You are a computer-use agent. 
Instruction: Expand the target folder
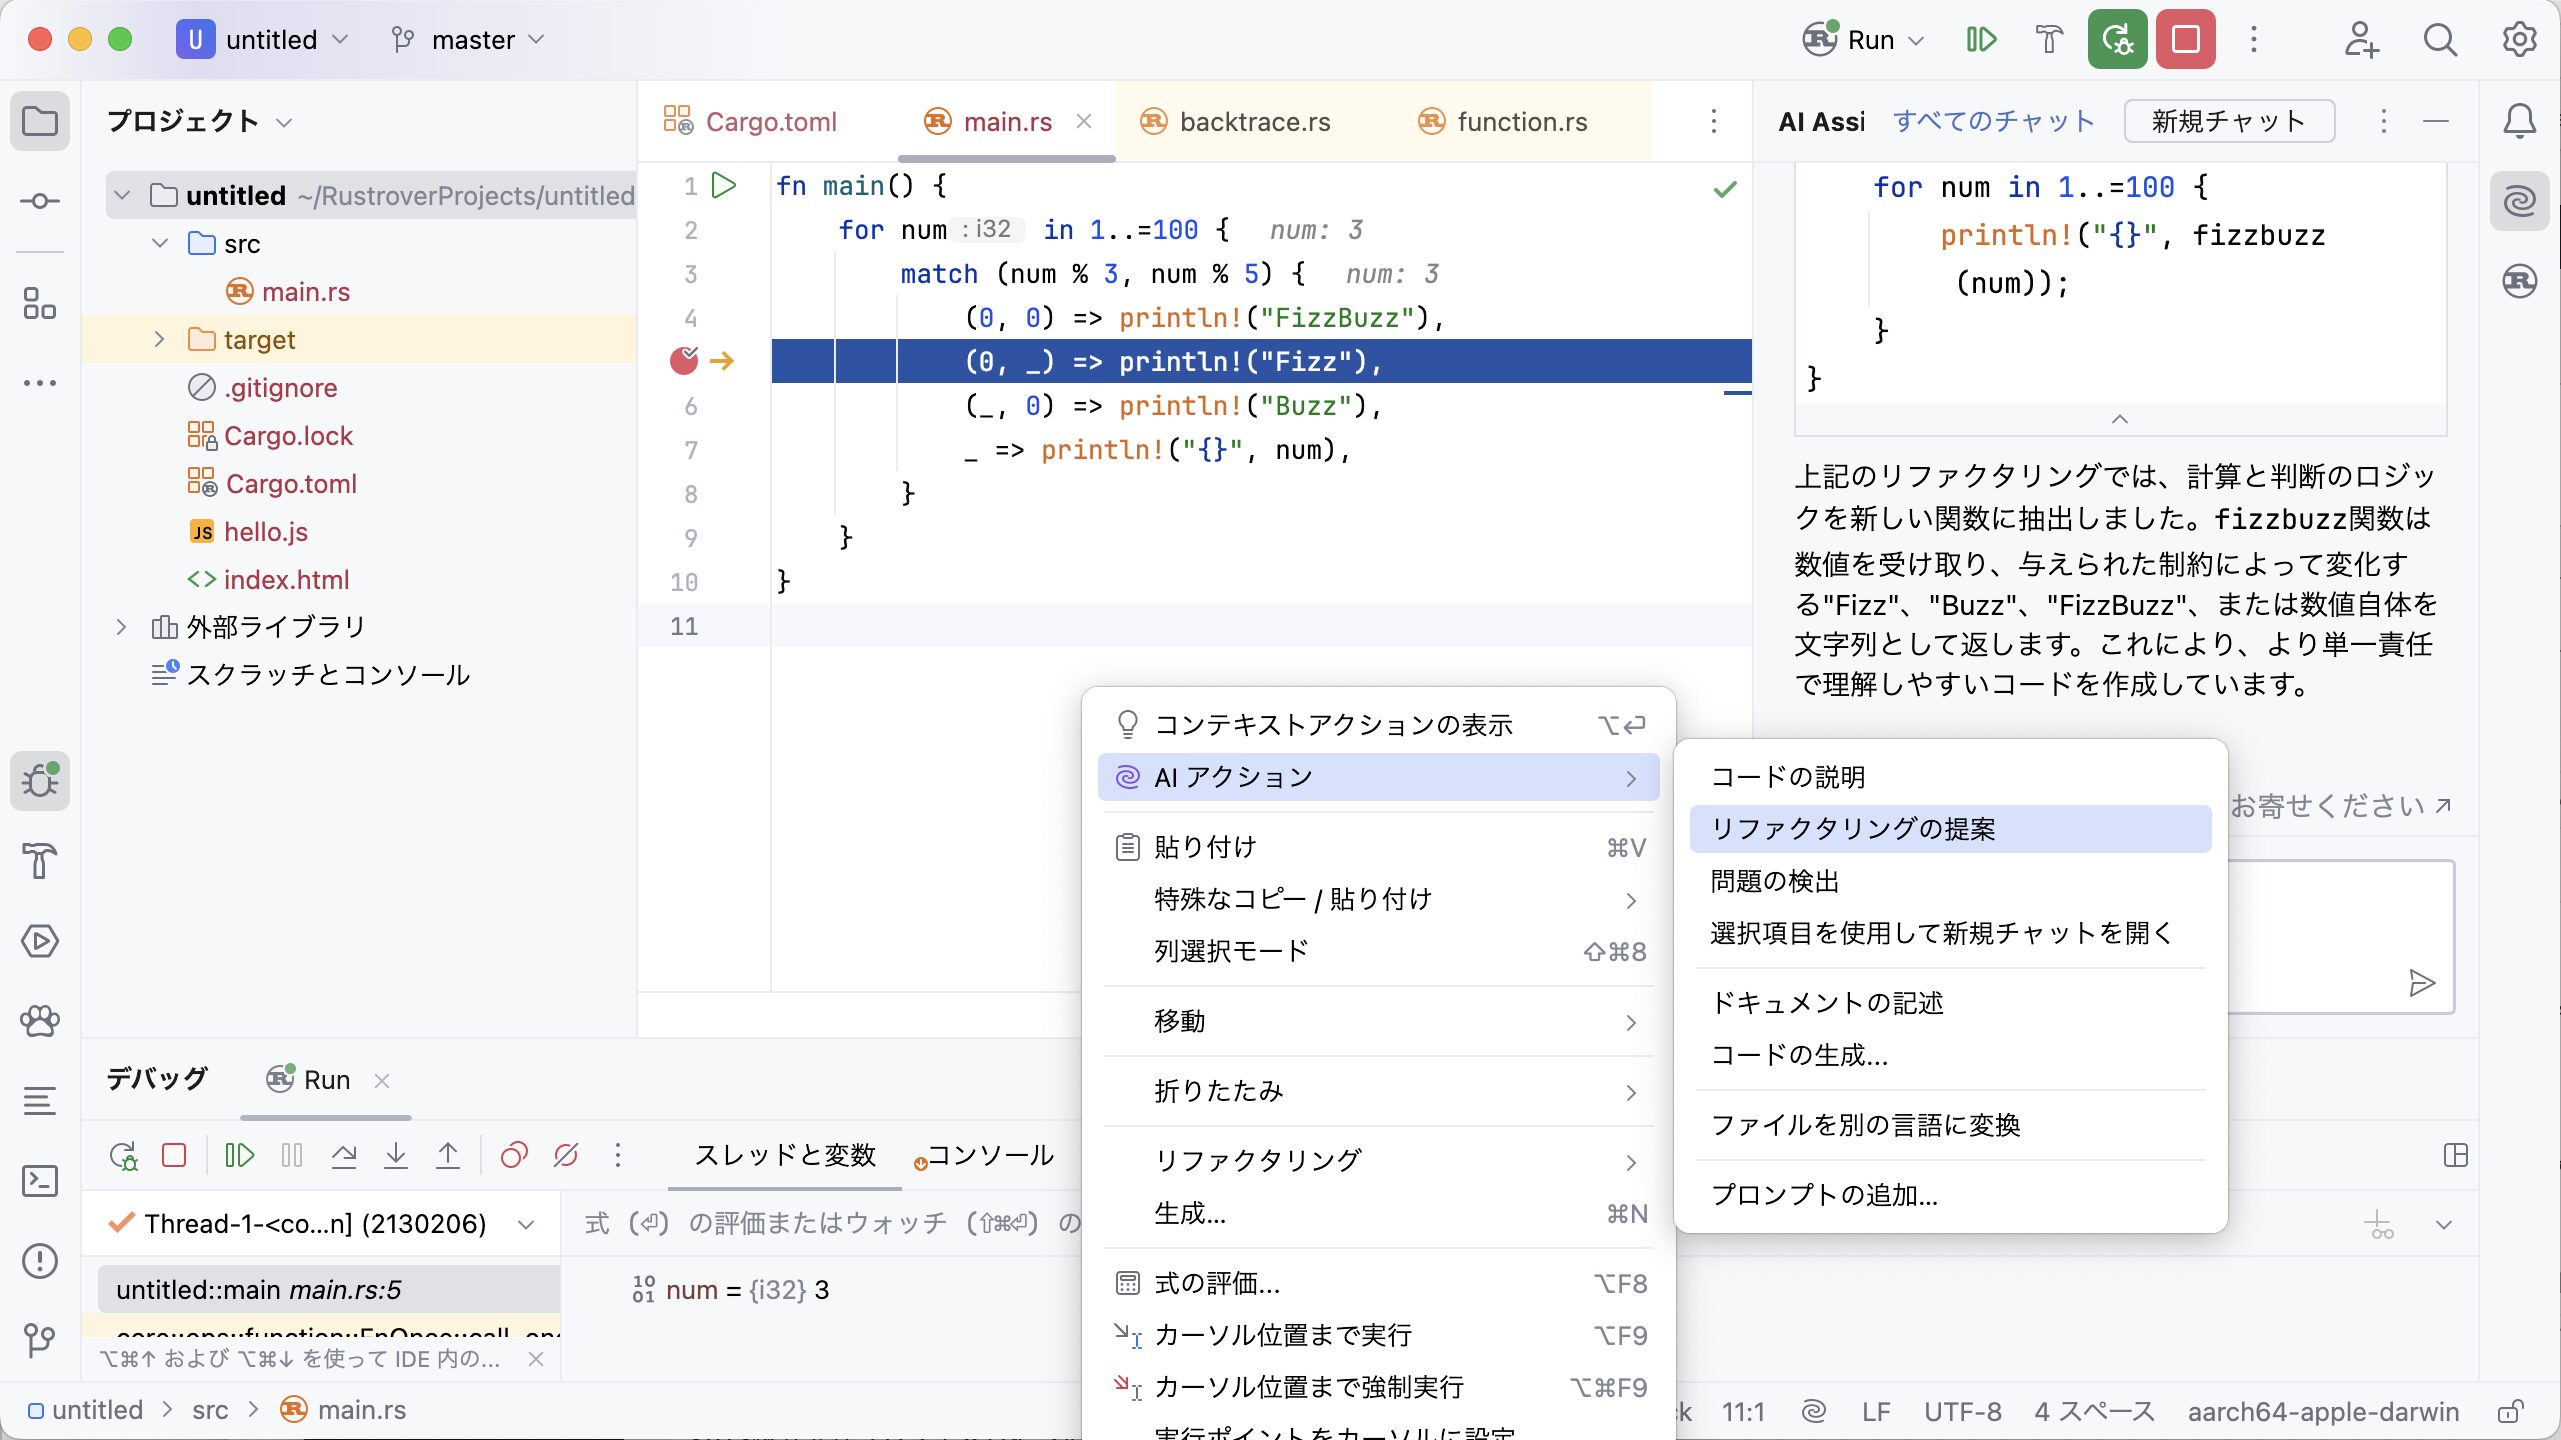coord(160,339)
